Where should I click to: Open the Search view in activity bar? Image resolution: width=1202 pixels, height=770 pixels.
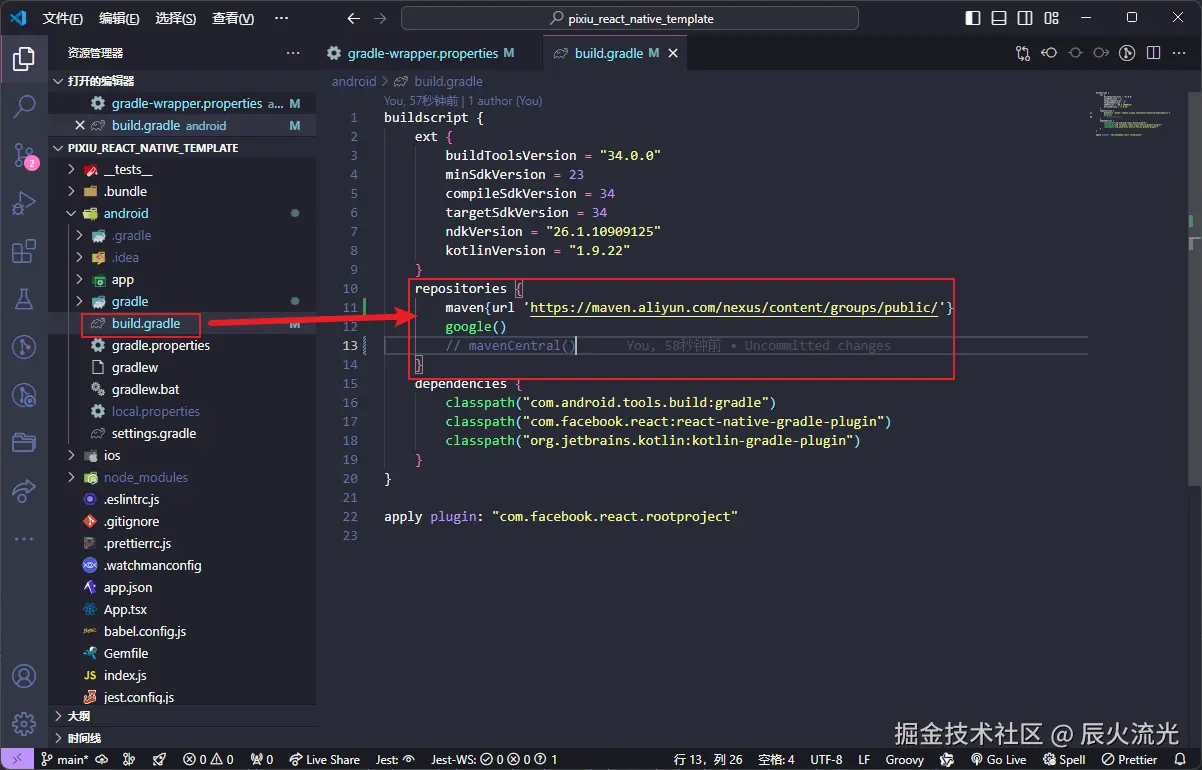(x=24, y=106)
